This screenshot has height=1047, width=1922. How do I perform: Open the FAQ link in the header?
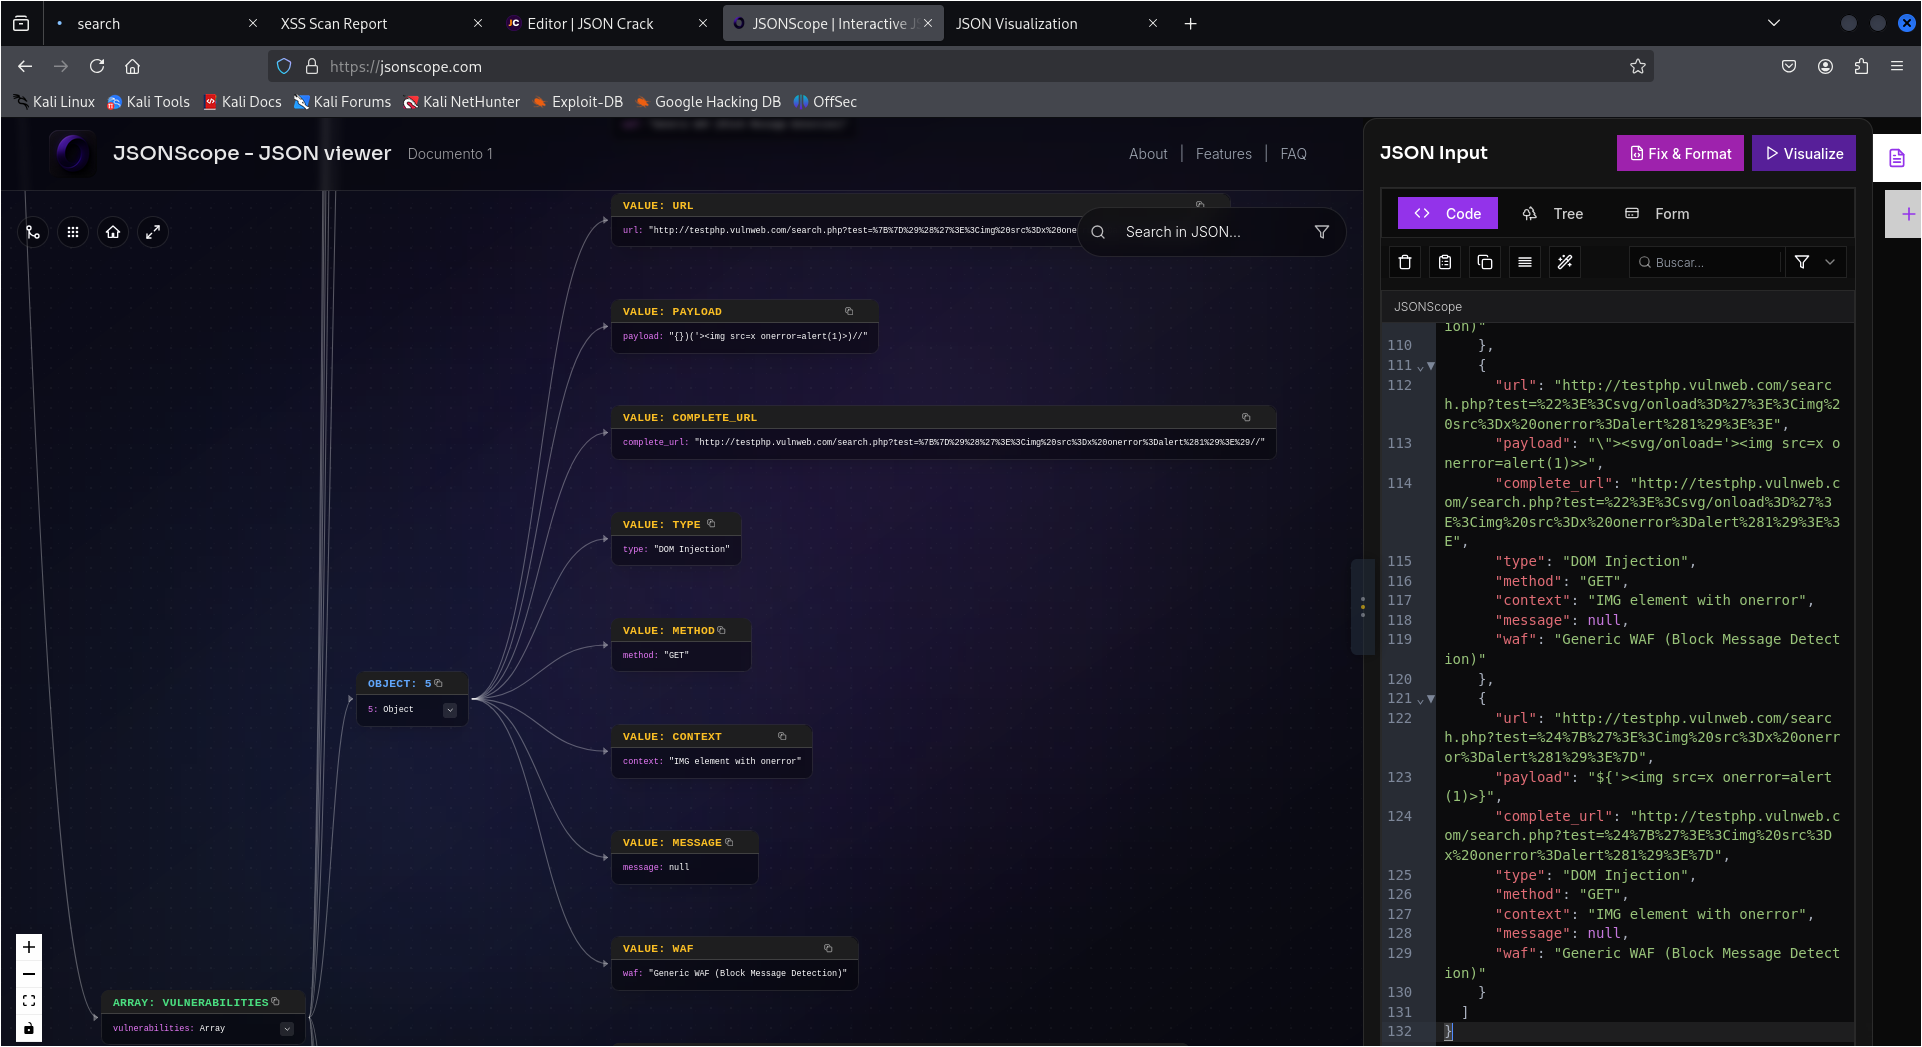1293,153
